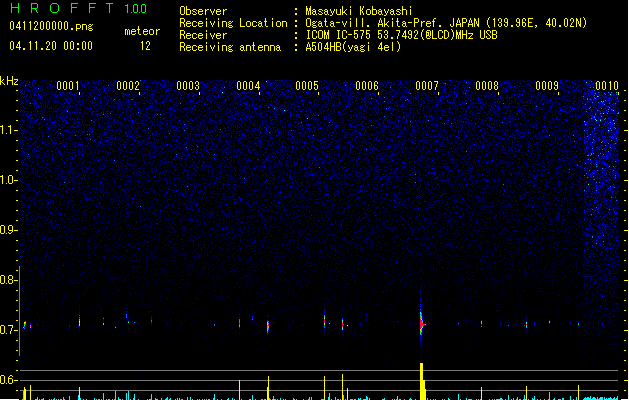Click time marker 0008

(x=487, y=86)
